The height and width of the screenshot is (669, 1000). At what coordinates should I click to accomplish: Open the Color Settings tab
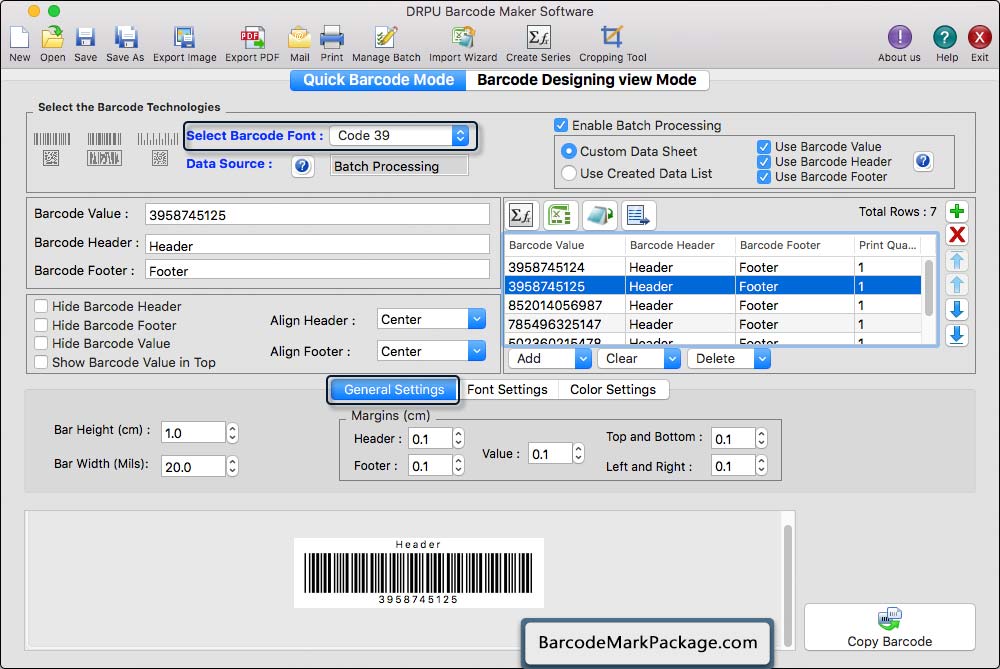[613, 390]
